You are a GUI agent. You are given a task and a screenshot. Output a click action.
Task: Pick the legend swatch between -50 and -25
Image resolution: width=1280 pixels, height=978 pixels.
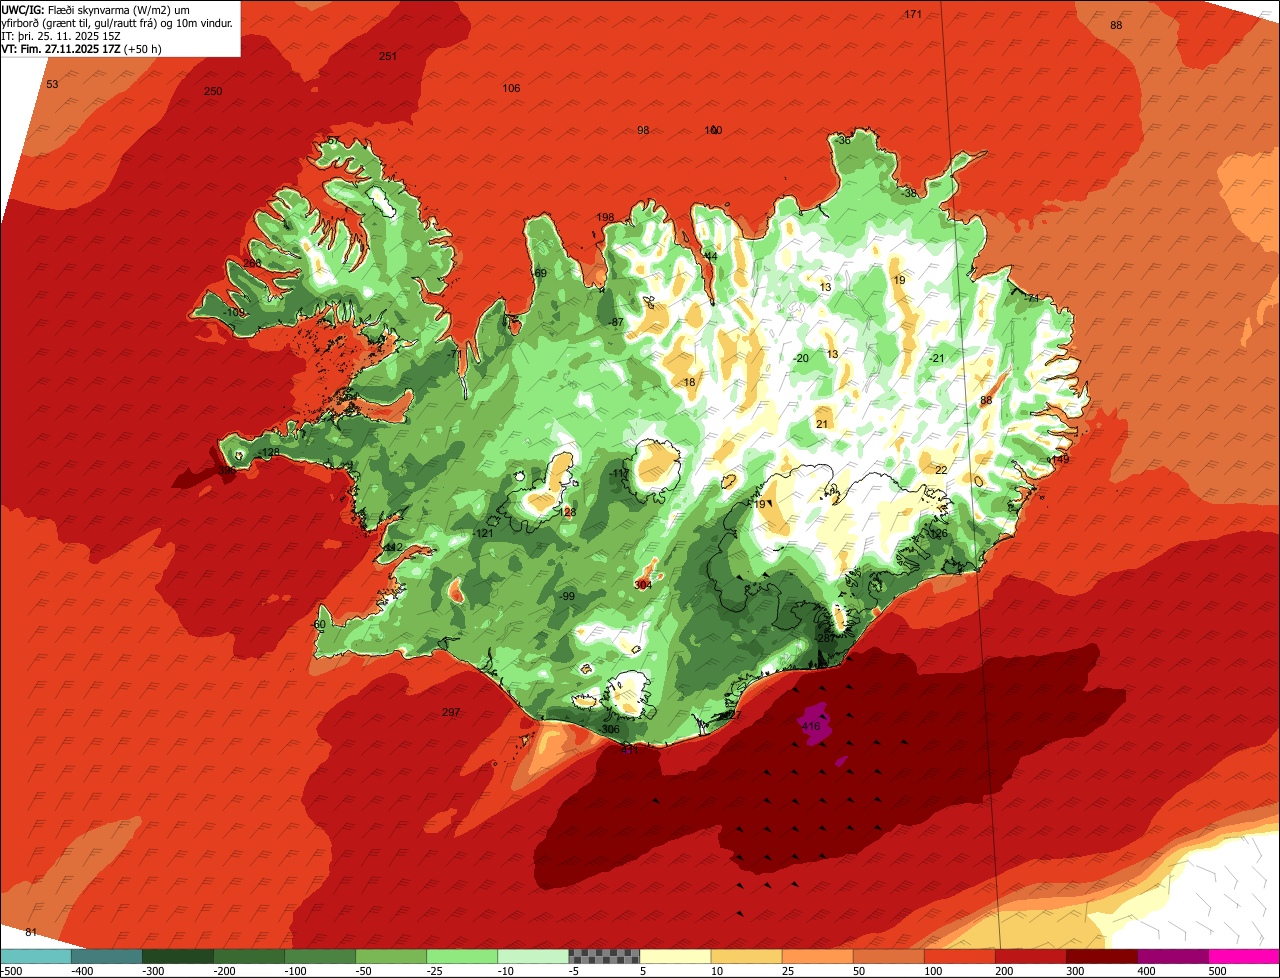[x=391, y=956]
